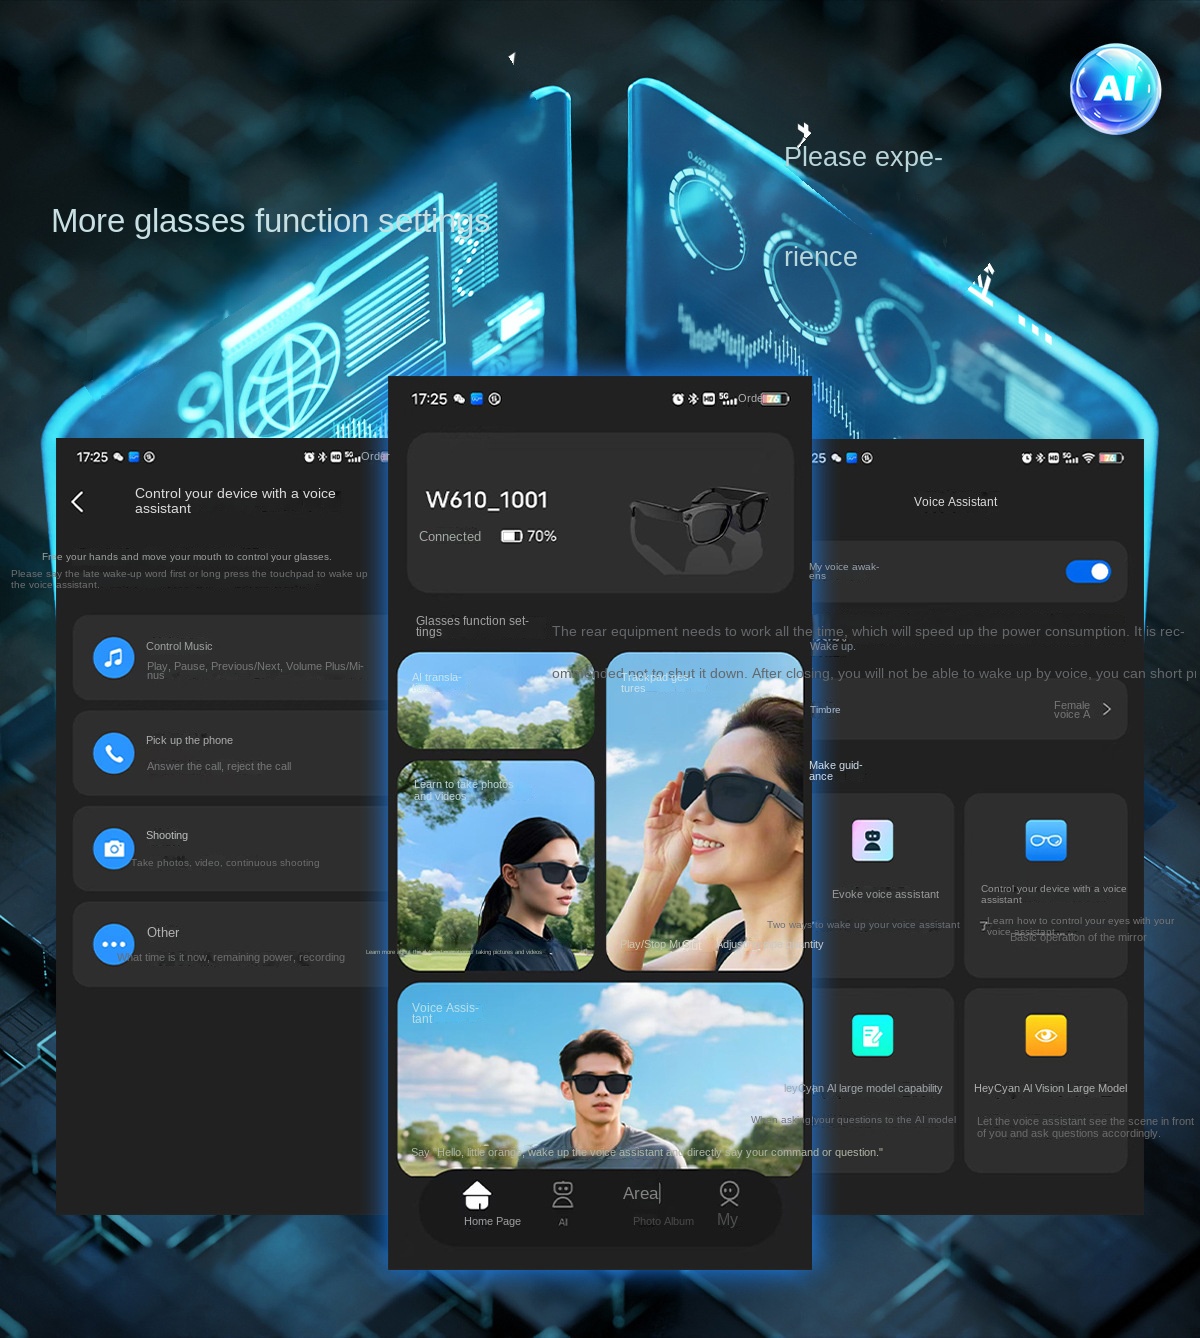
Task: Select the Pick up the phone icon
Action: tap(114, 753)
